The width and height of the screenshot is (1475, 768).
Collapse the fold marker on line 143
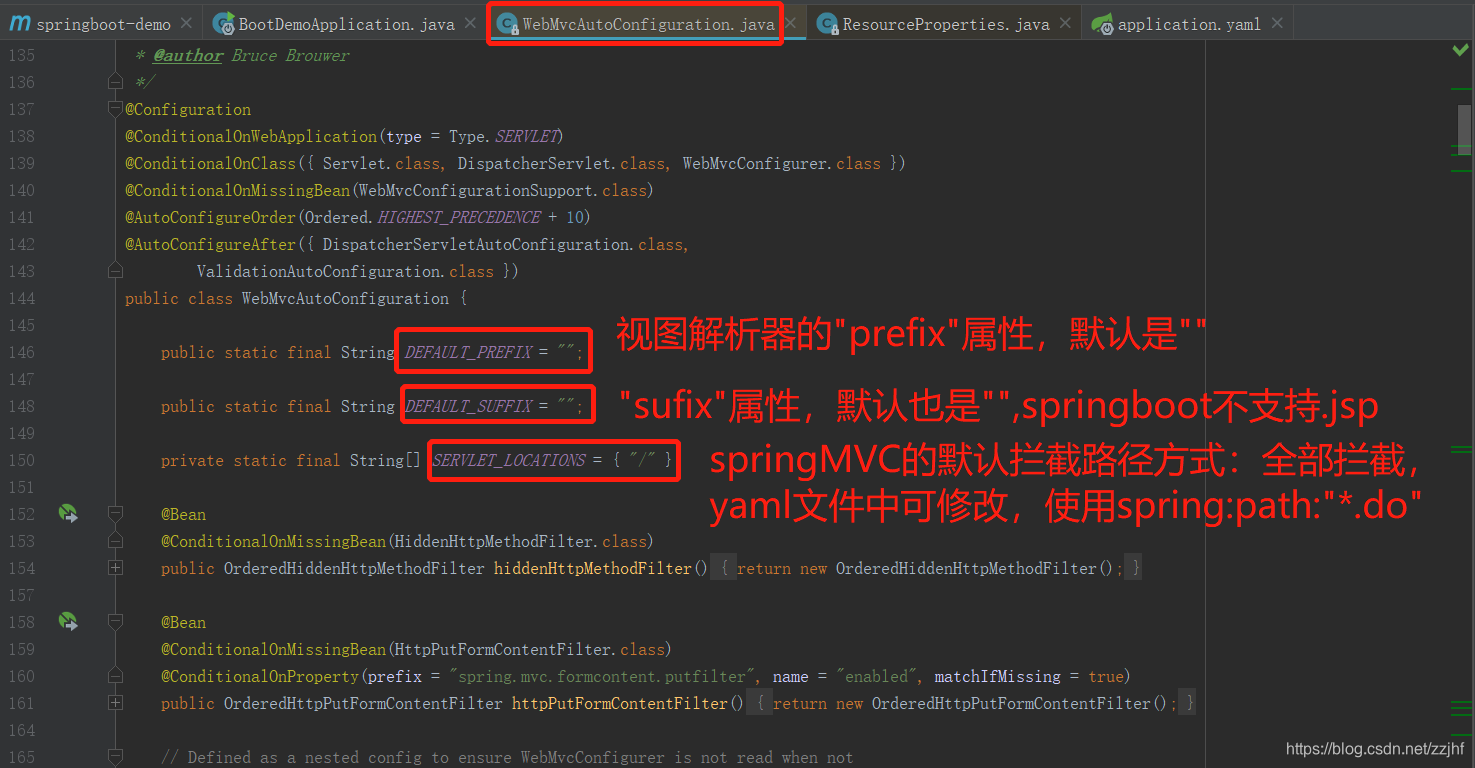(115, 271)
